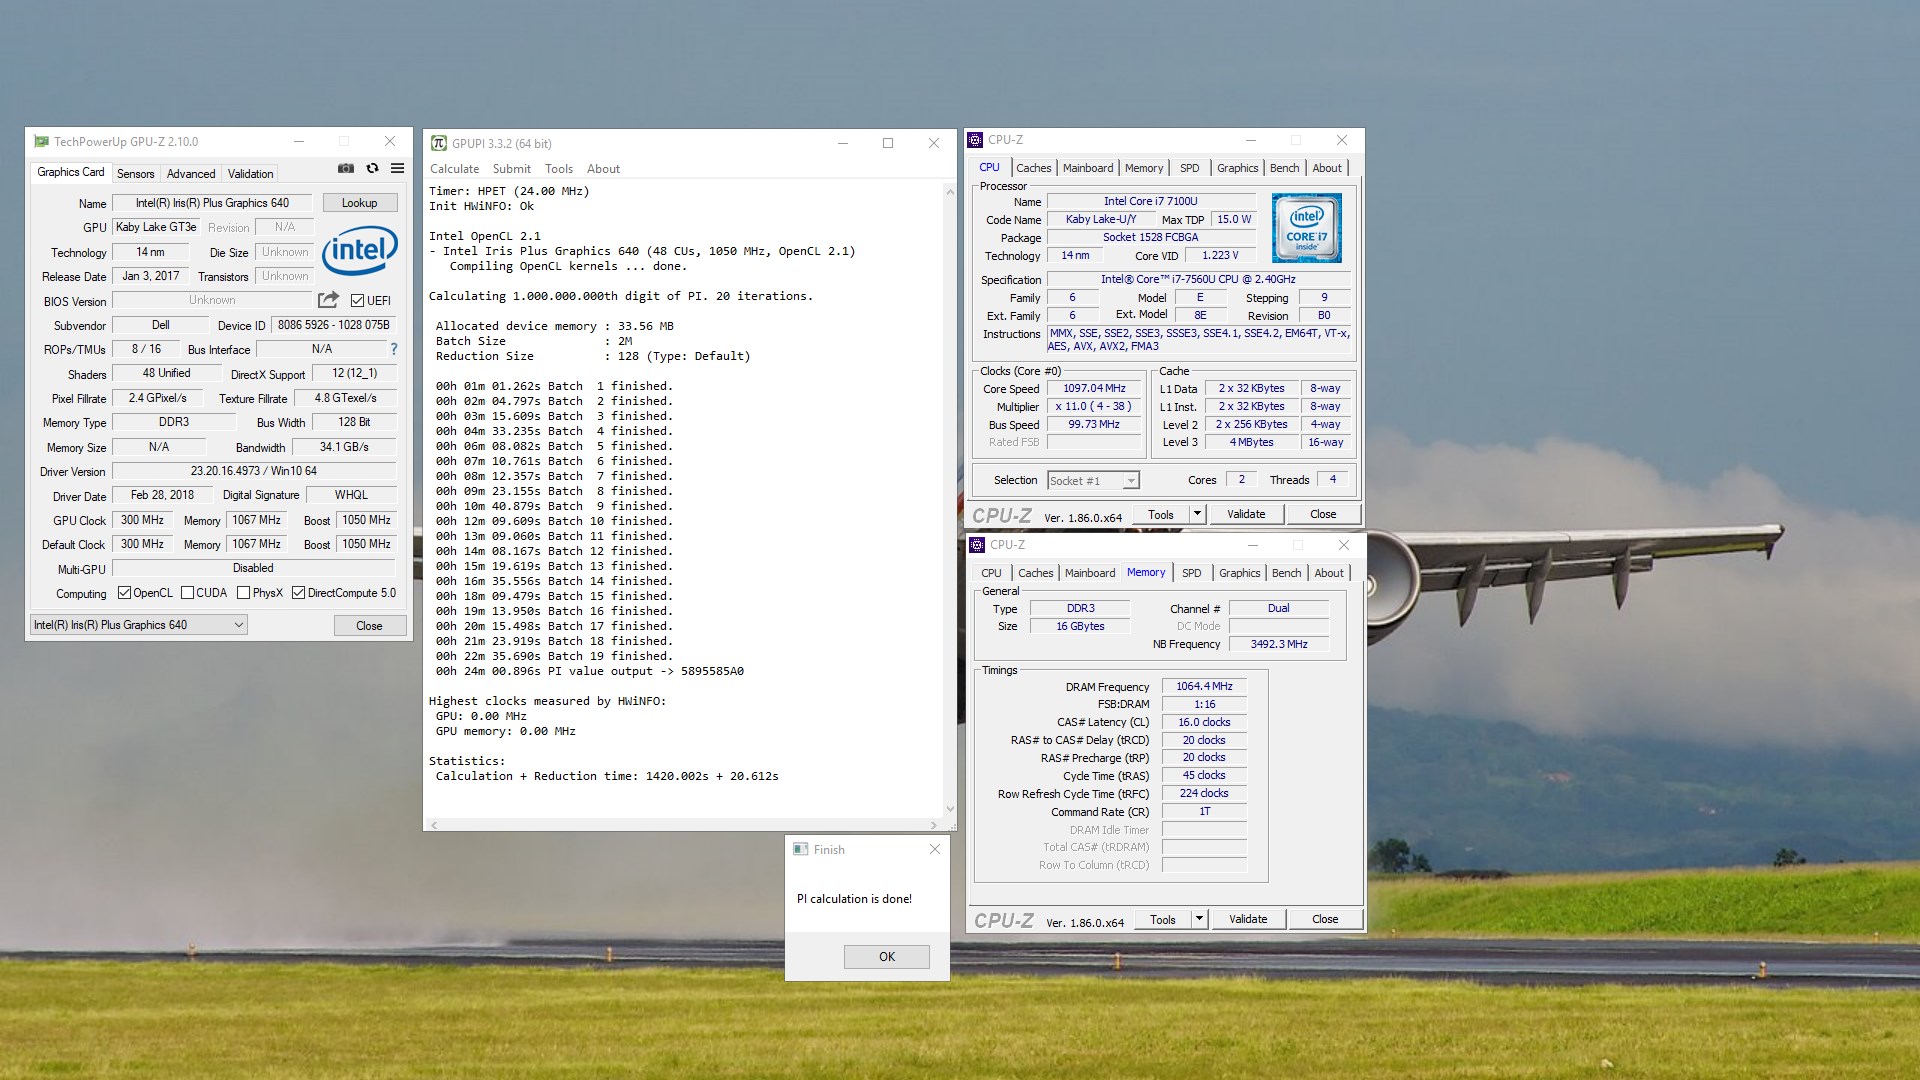Screen dimensions: 1920x1080
Task: Click Validate in the bottom CPU-Z window
Action: pyautogui.click(x=1248, y=919)
